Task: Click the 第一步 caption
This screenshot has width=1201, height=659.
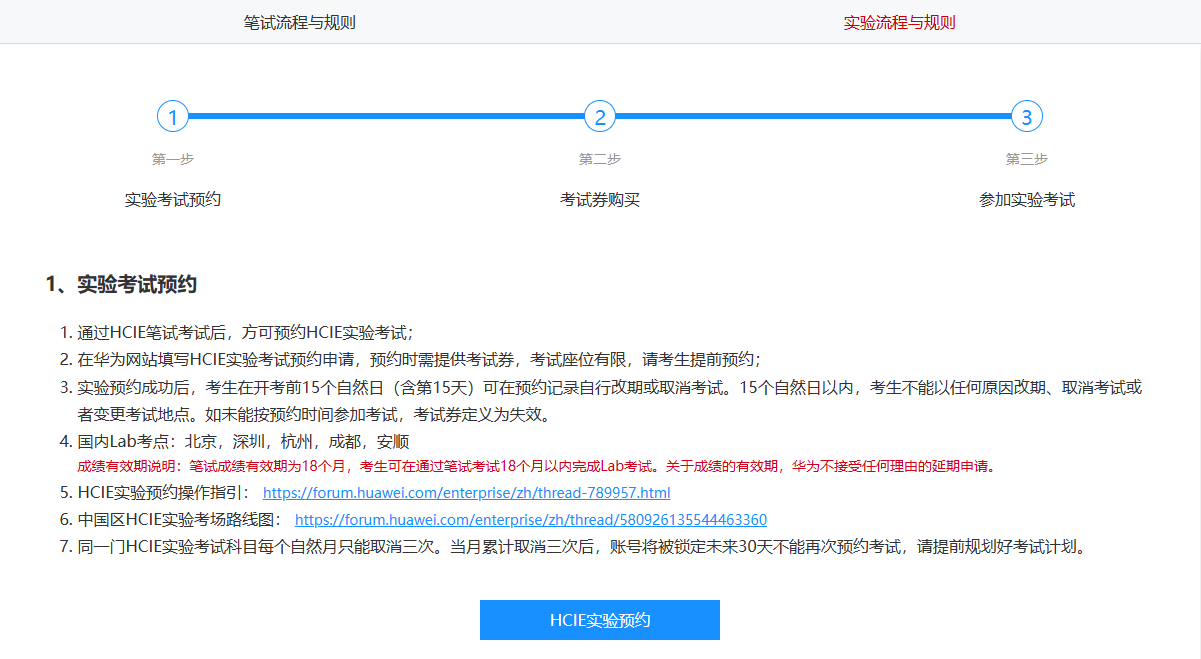Action: click(x=173, y=159)
